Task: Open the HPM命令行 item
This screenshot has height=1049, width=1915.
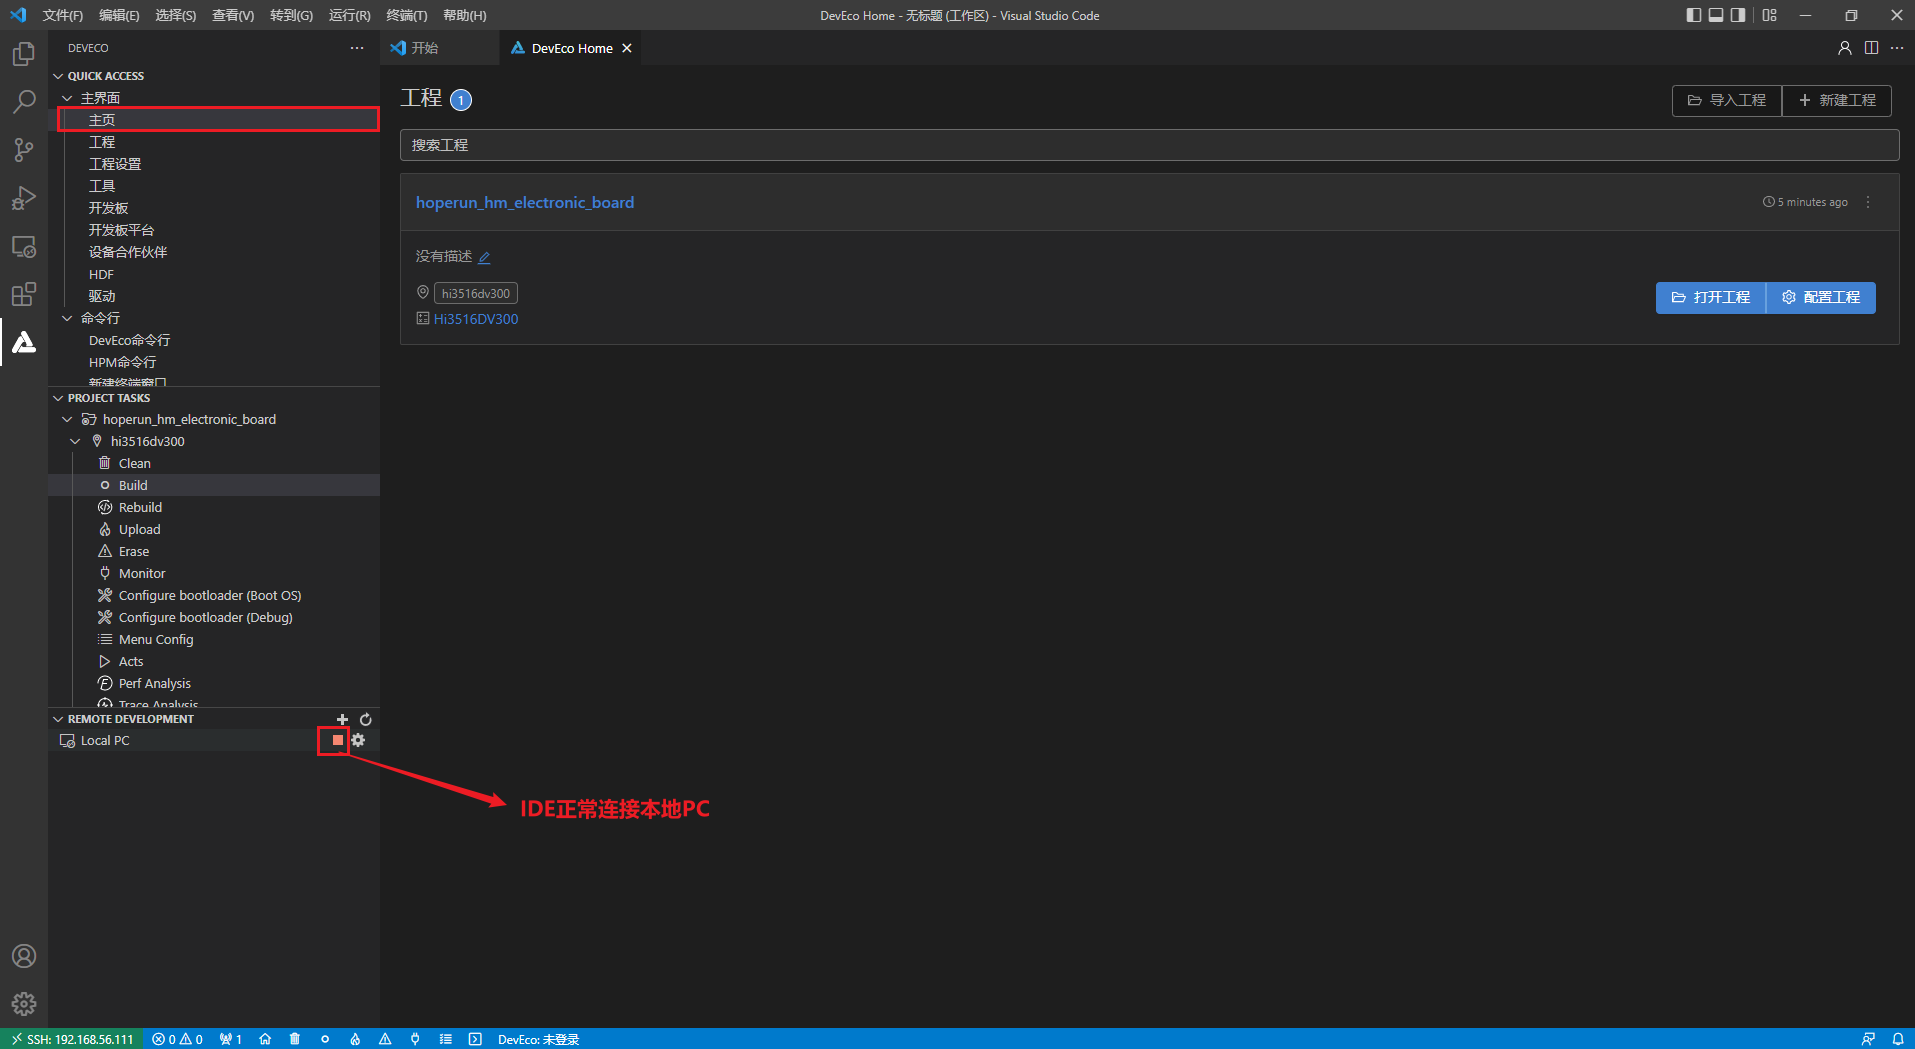Action: [x=214, y=362]
